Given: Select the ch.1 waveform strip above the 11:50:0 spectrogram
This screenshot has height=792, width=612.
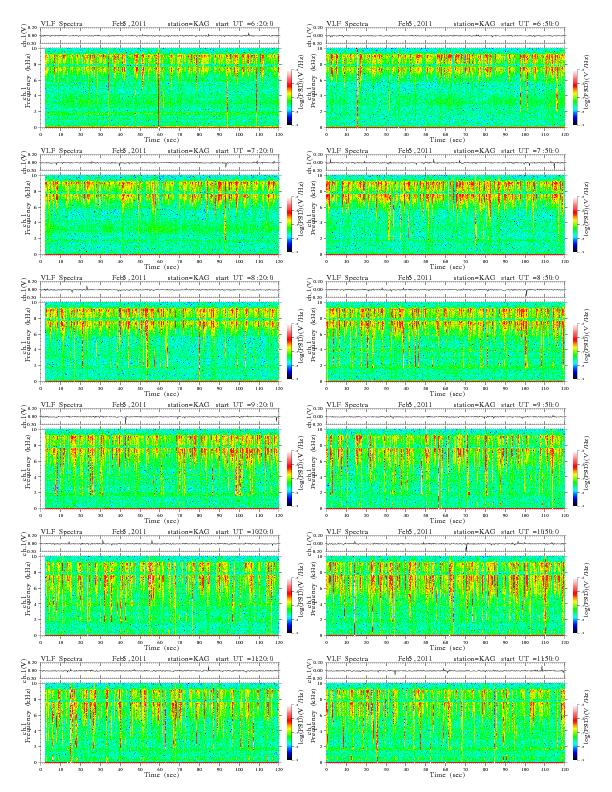Looking at the screenshot, I should coord(445,671).
